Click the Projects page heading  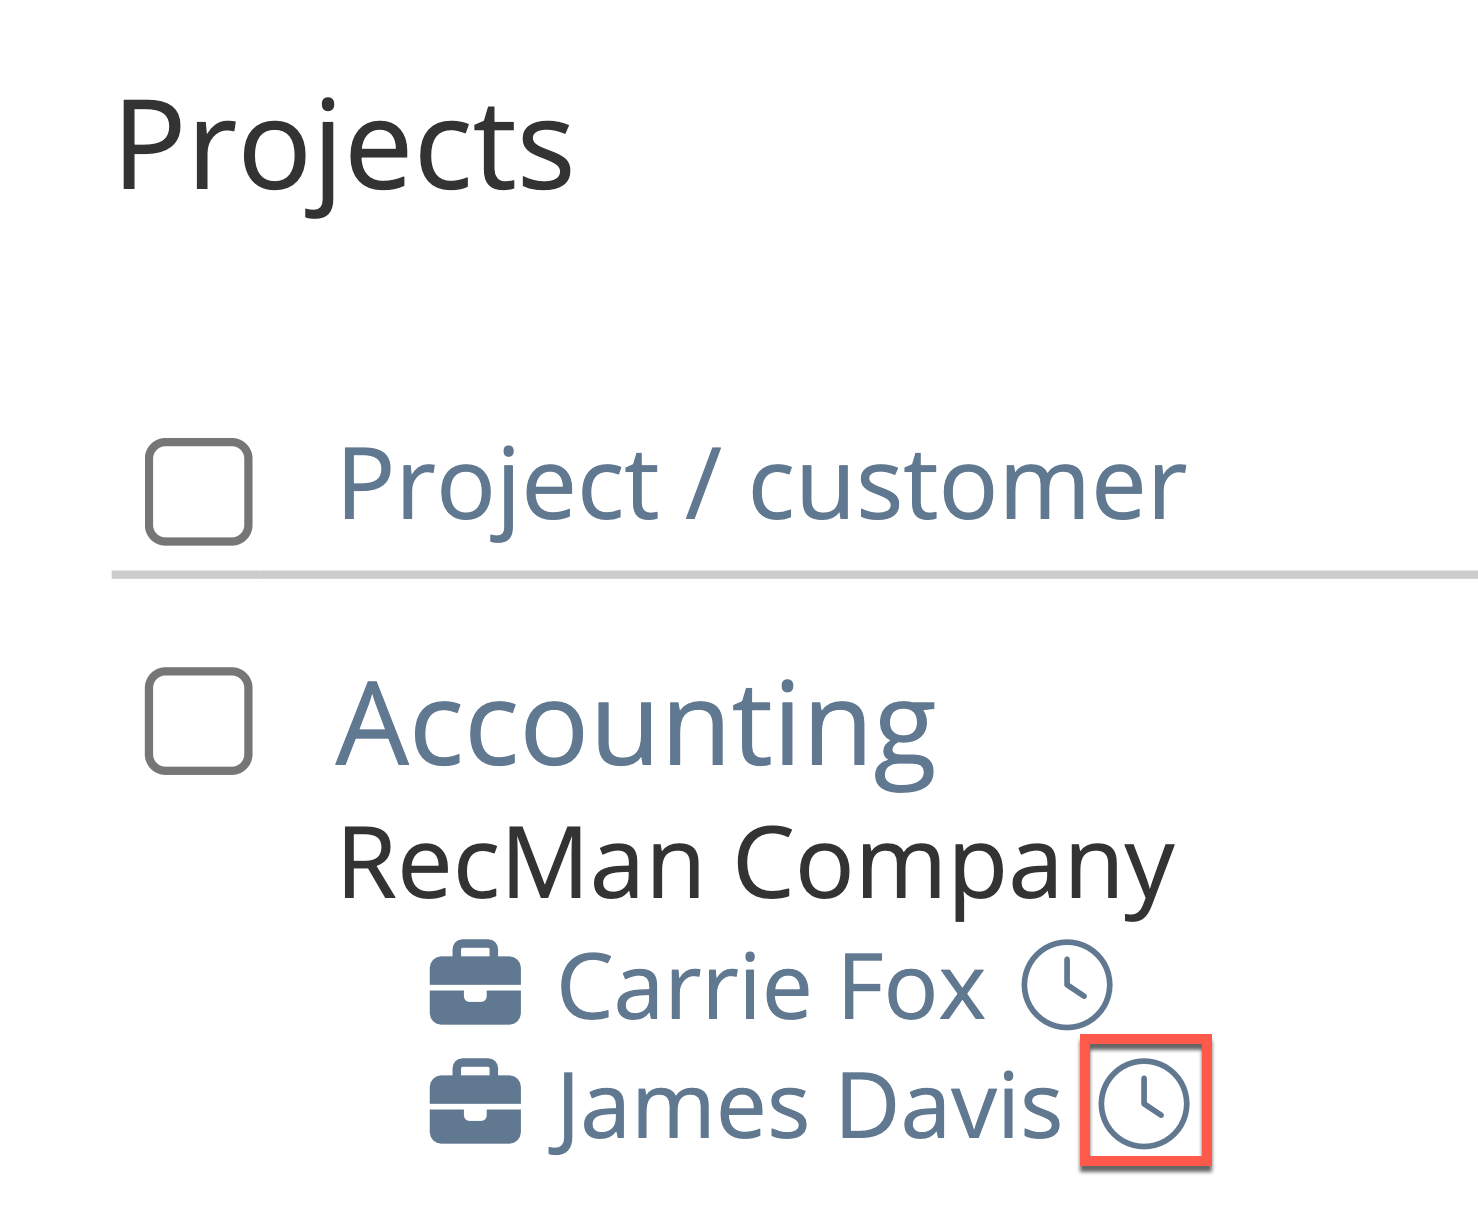point(345,146)
